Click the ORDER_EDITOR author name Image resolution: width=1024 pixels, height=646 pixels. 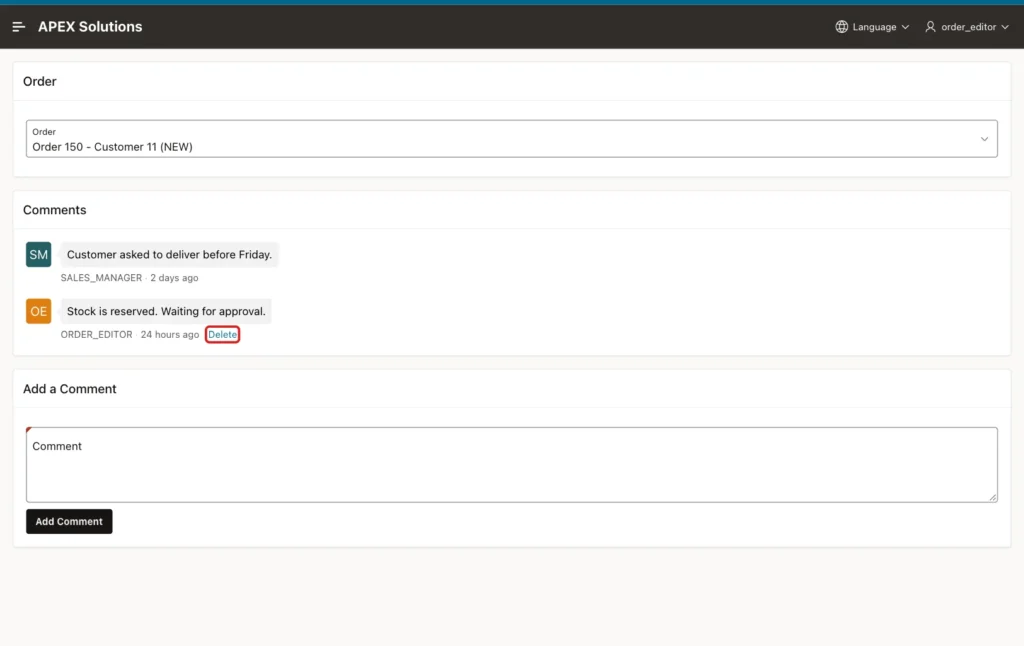[x=97, y=334]
